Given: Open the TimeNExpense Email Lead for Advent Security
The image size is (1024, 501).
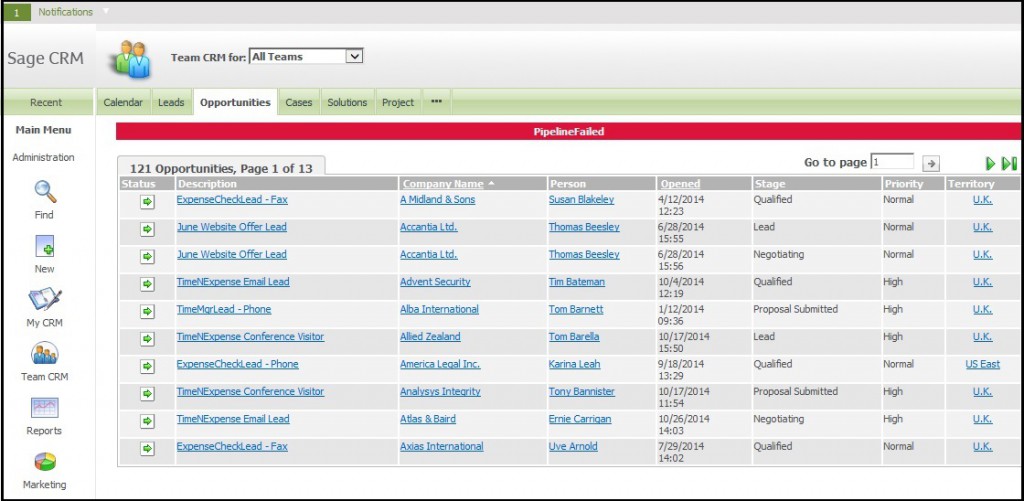Looking at the screenshot, I should pyautogui.click(x=233, y=282).
